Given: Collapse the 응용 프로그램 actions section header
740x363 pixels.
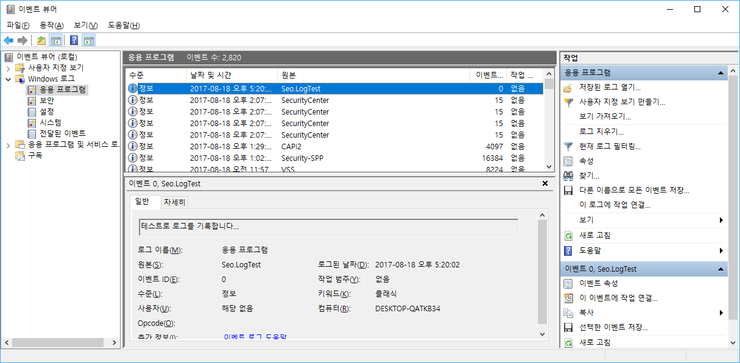Looking at the screenshot, I should pyautogui.click(x=720, y=73).
